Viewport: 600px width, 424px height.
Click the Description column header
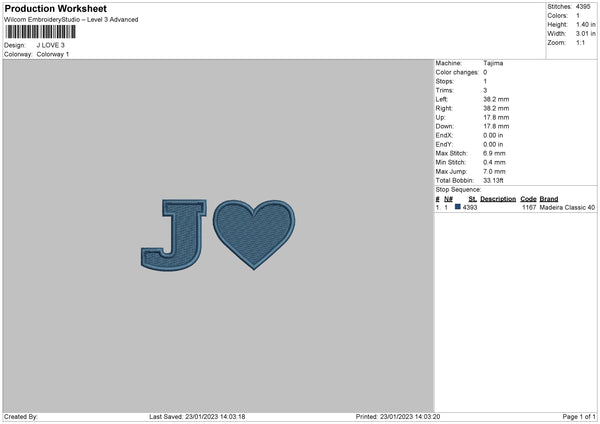pos(497,198)
